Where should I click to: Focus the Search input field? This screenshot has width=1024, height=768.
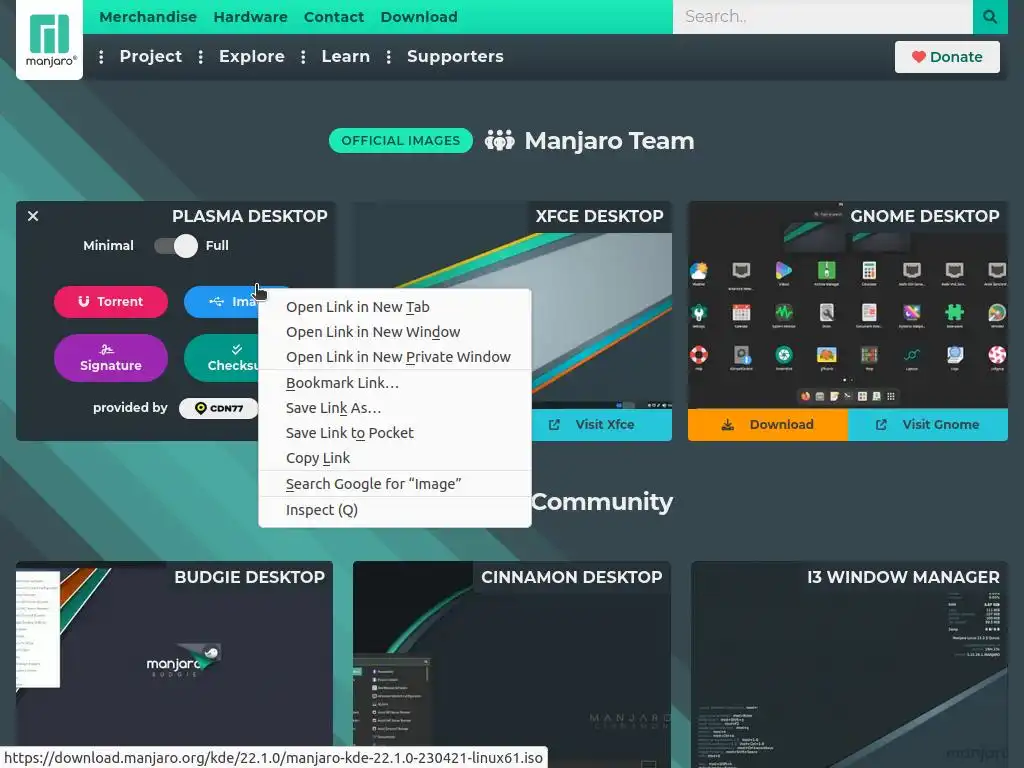coord(823,16)
